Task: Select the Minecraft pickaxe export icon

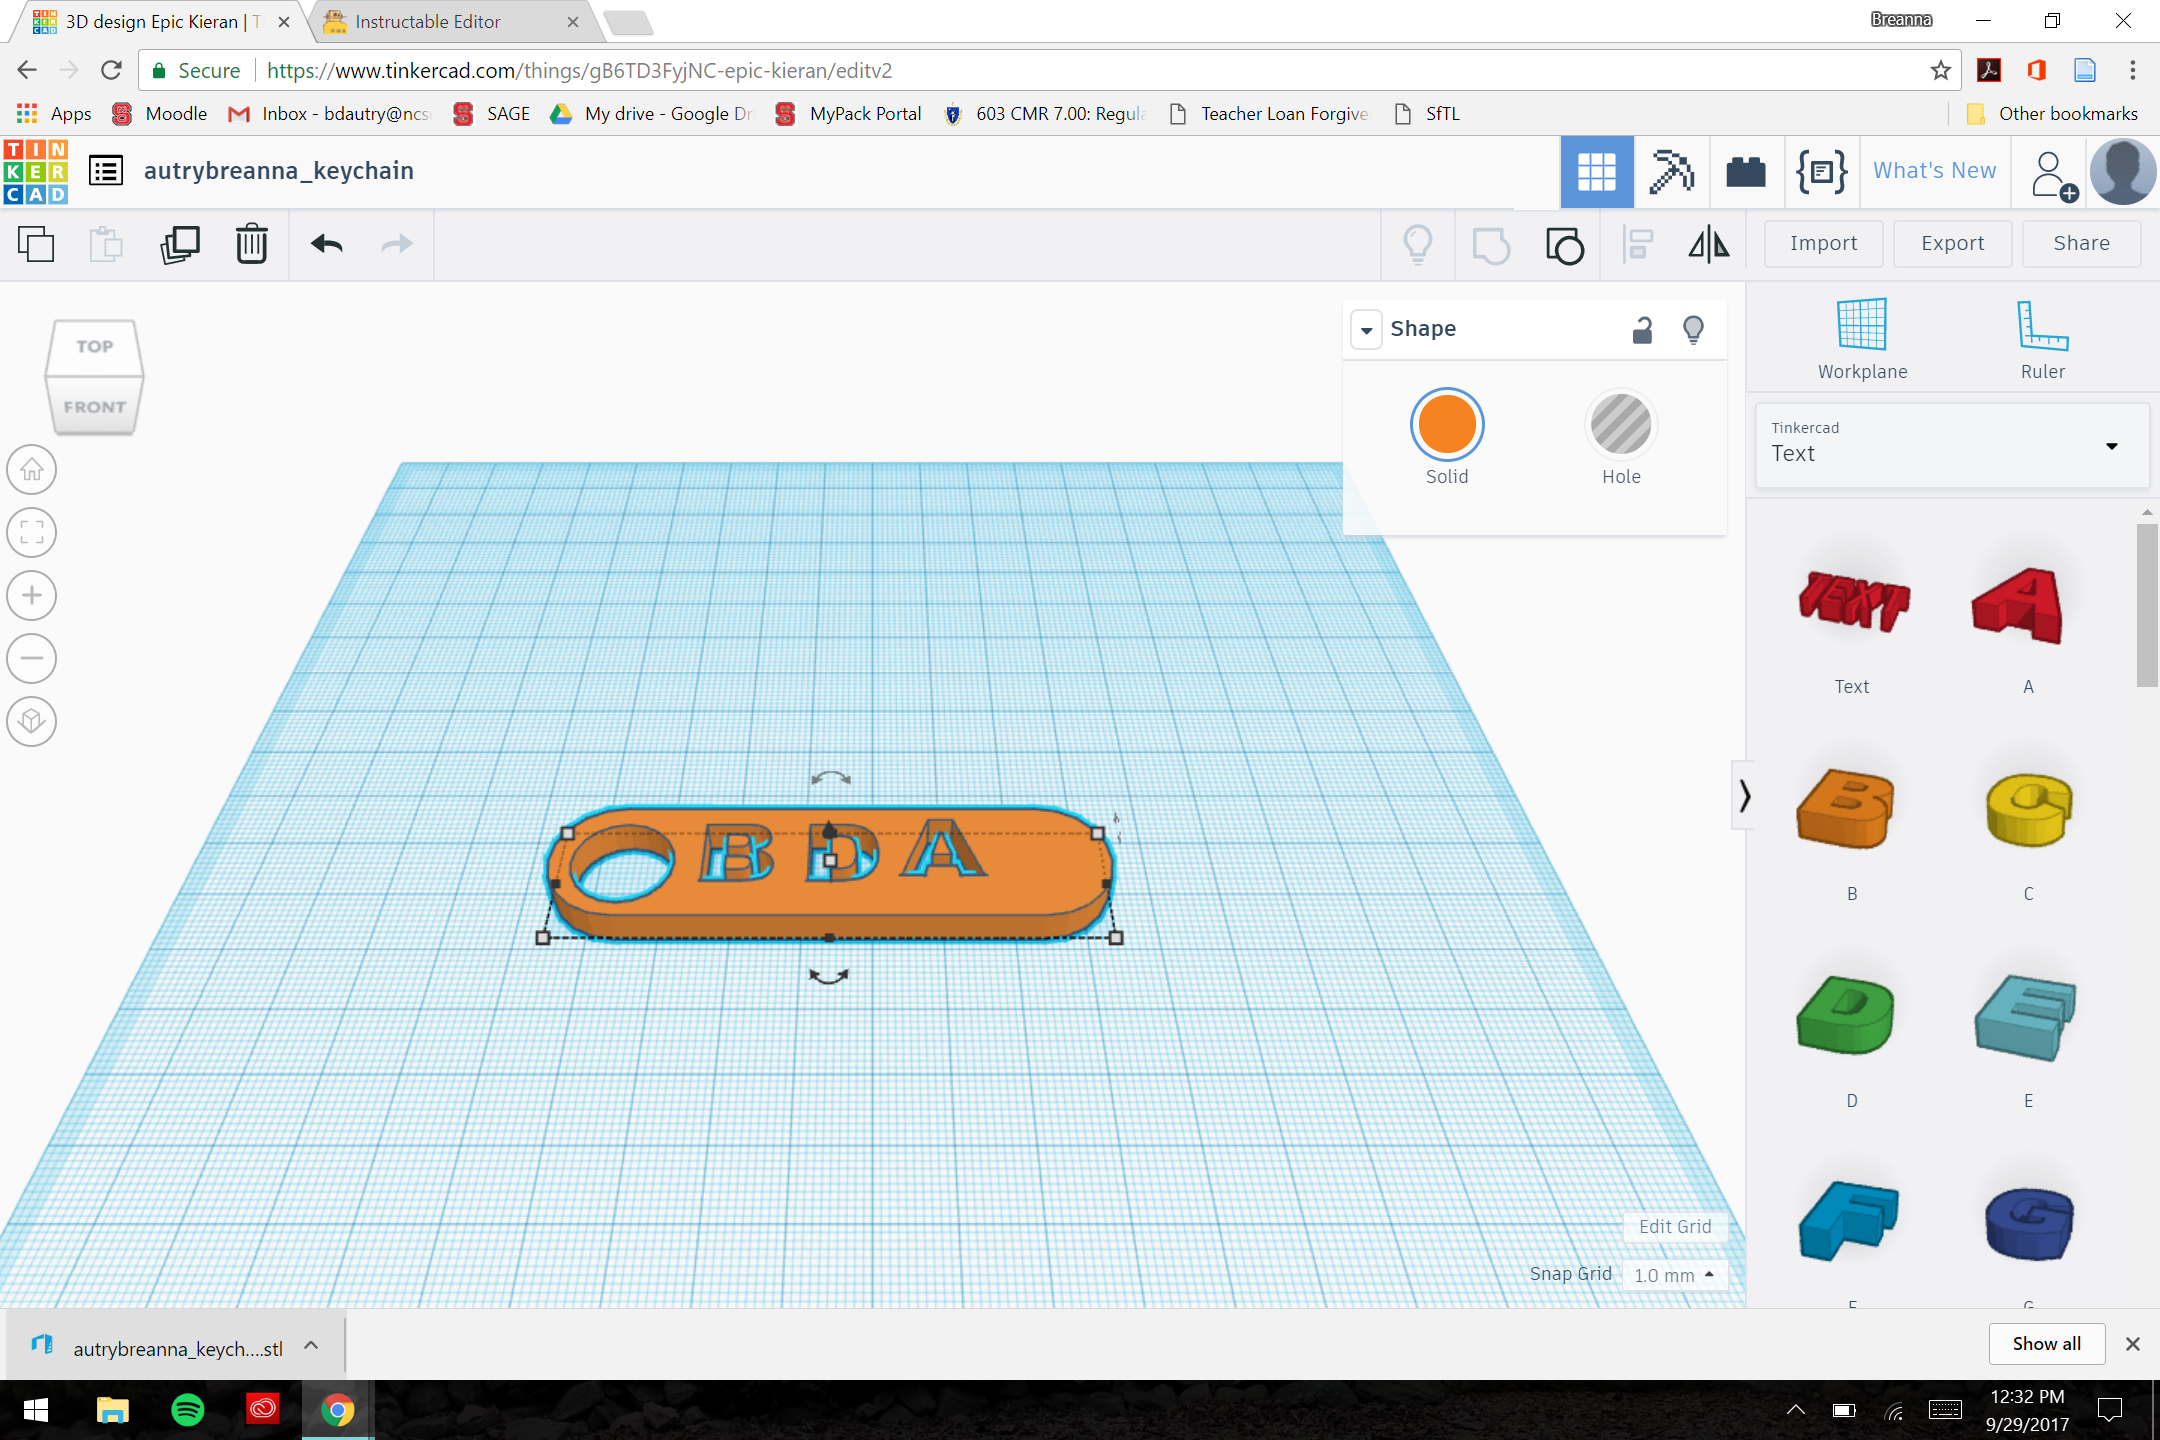Action: pyautogui.click(x=1672, y=171)
